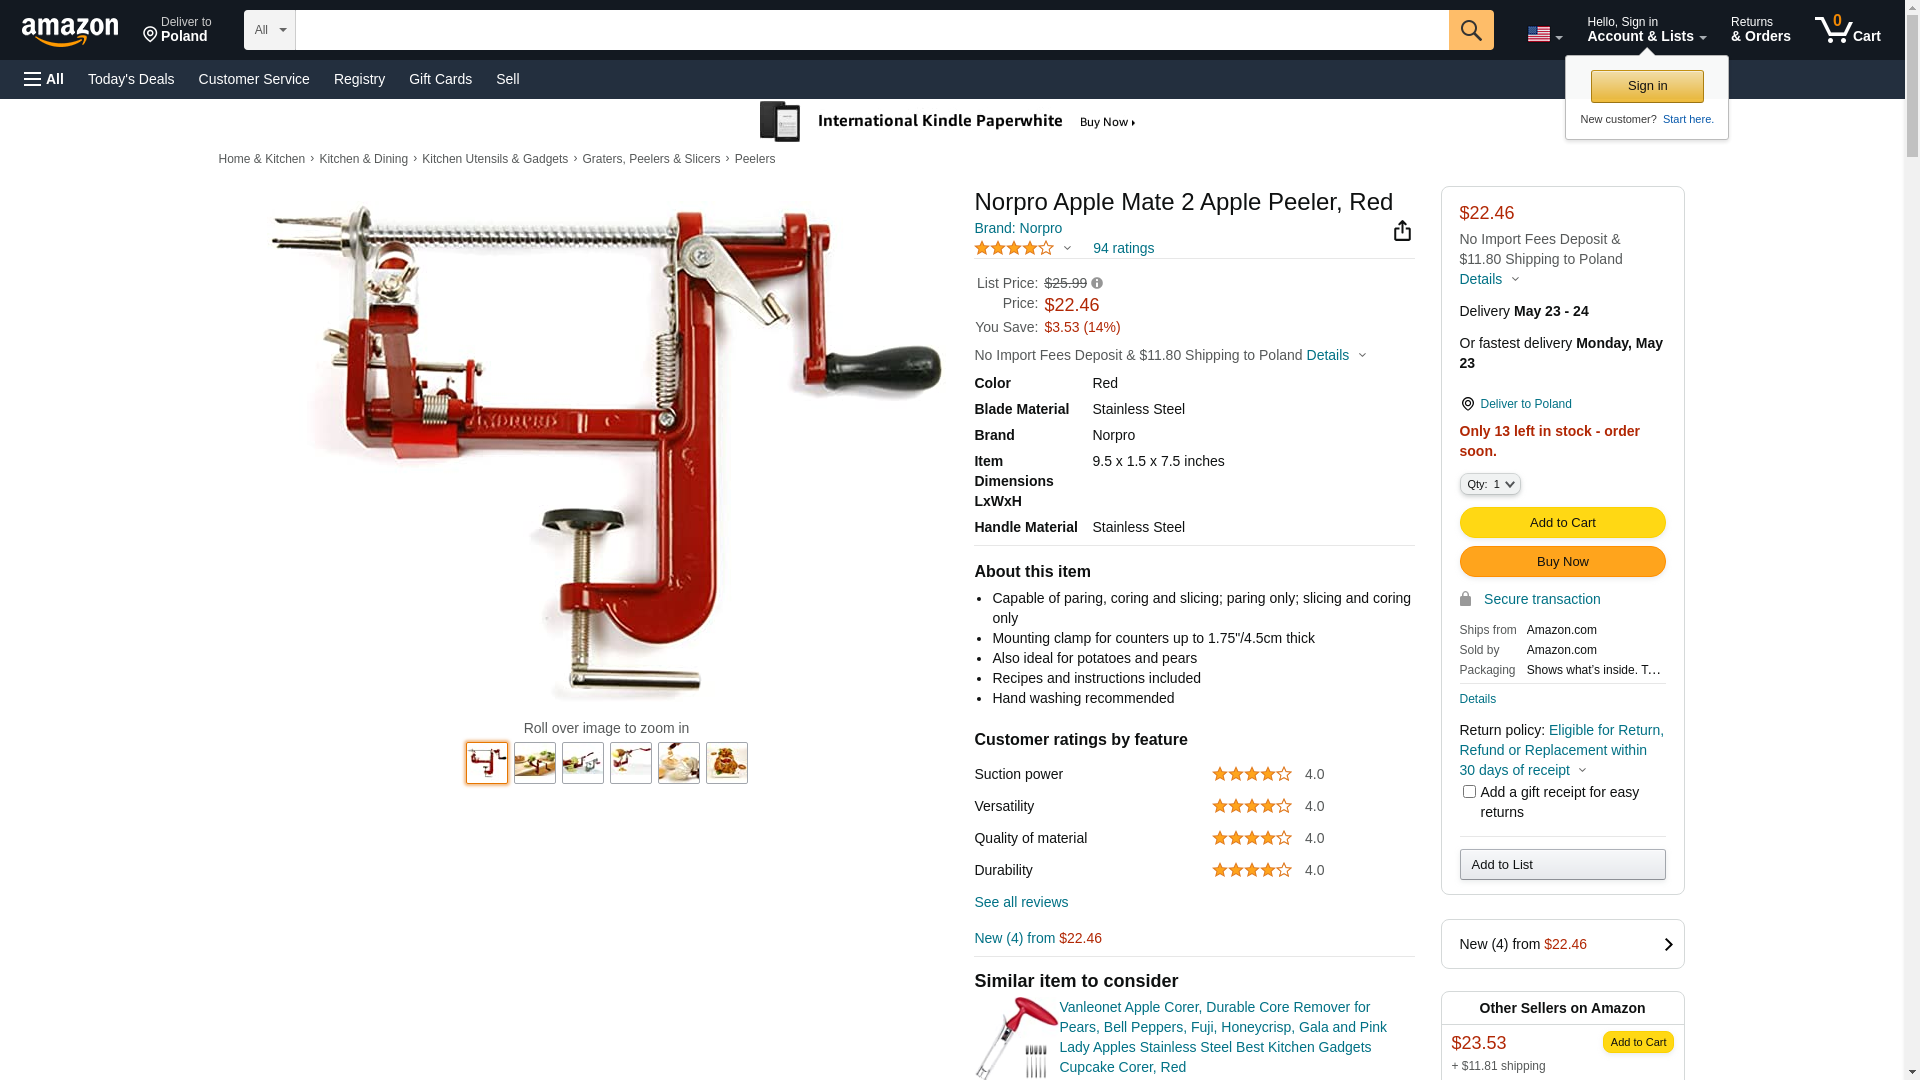Click the share icon beside the product title
This screenshot has height=1080, width=1920.
point(1402,231)
